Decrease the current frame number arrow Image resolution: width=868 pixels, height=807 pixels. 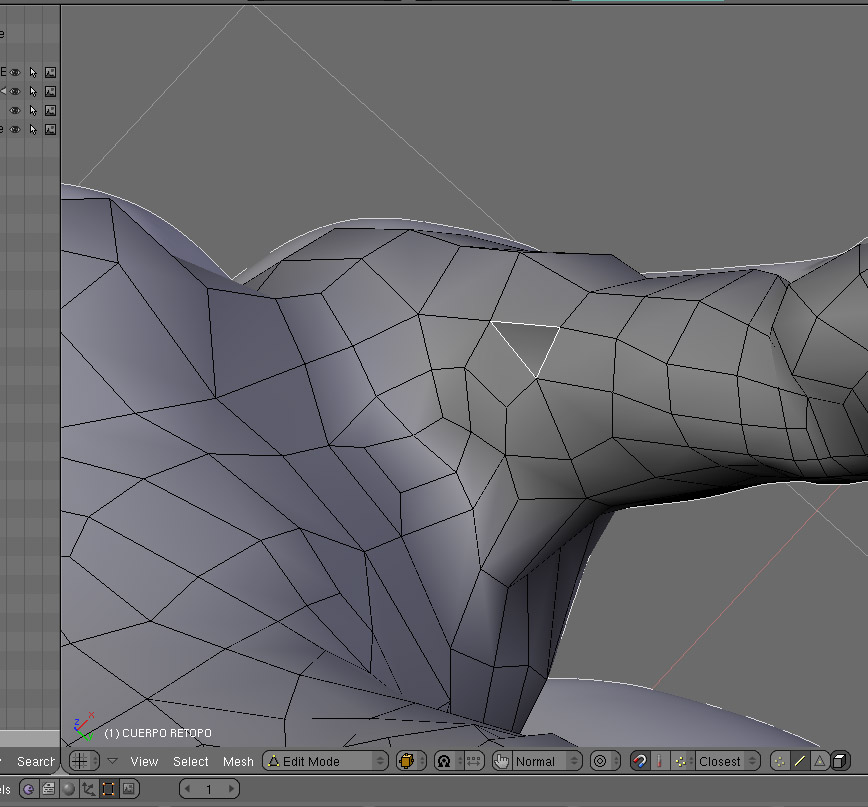(187, 789)
